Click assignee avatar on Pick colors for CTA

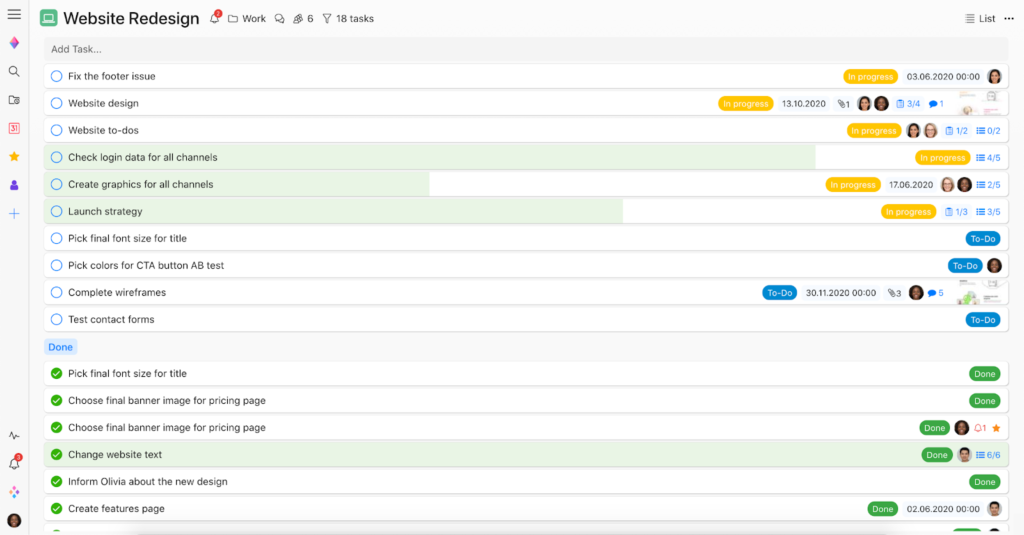pos(994,265)
